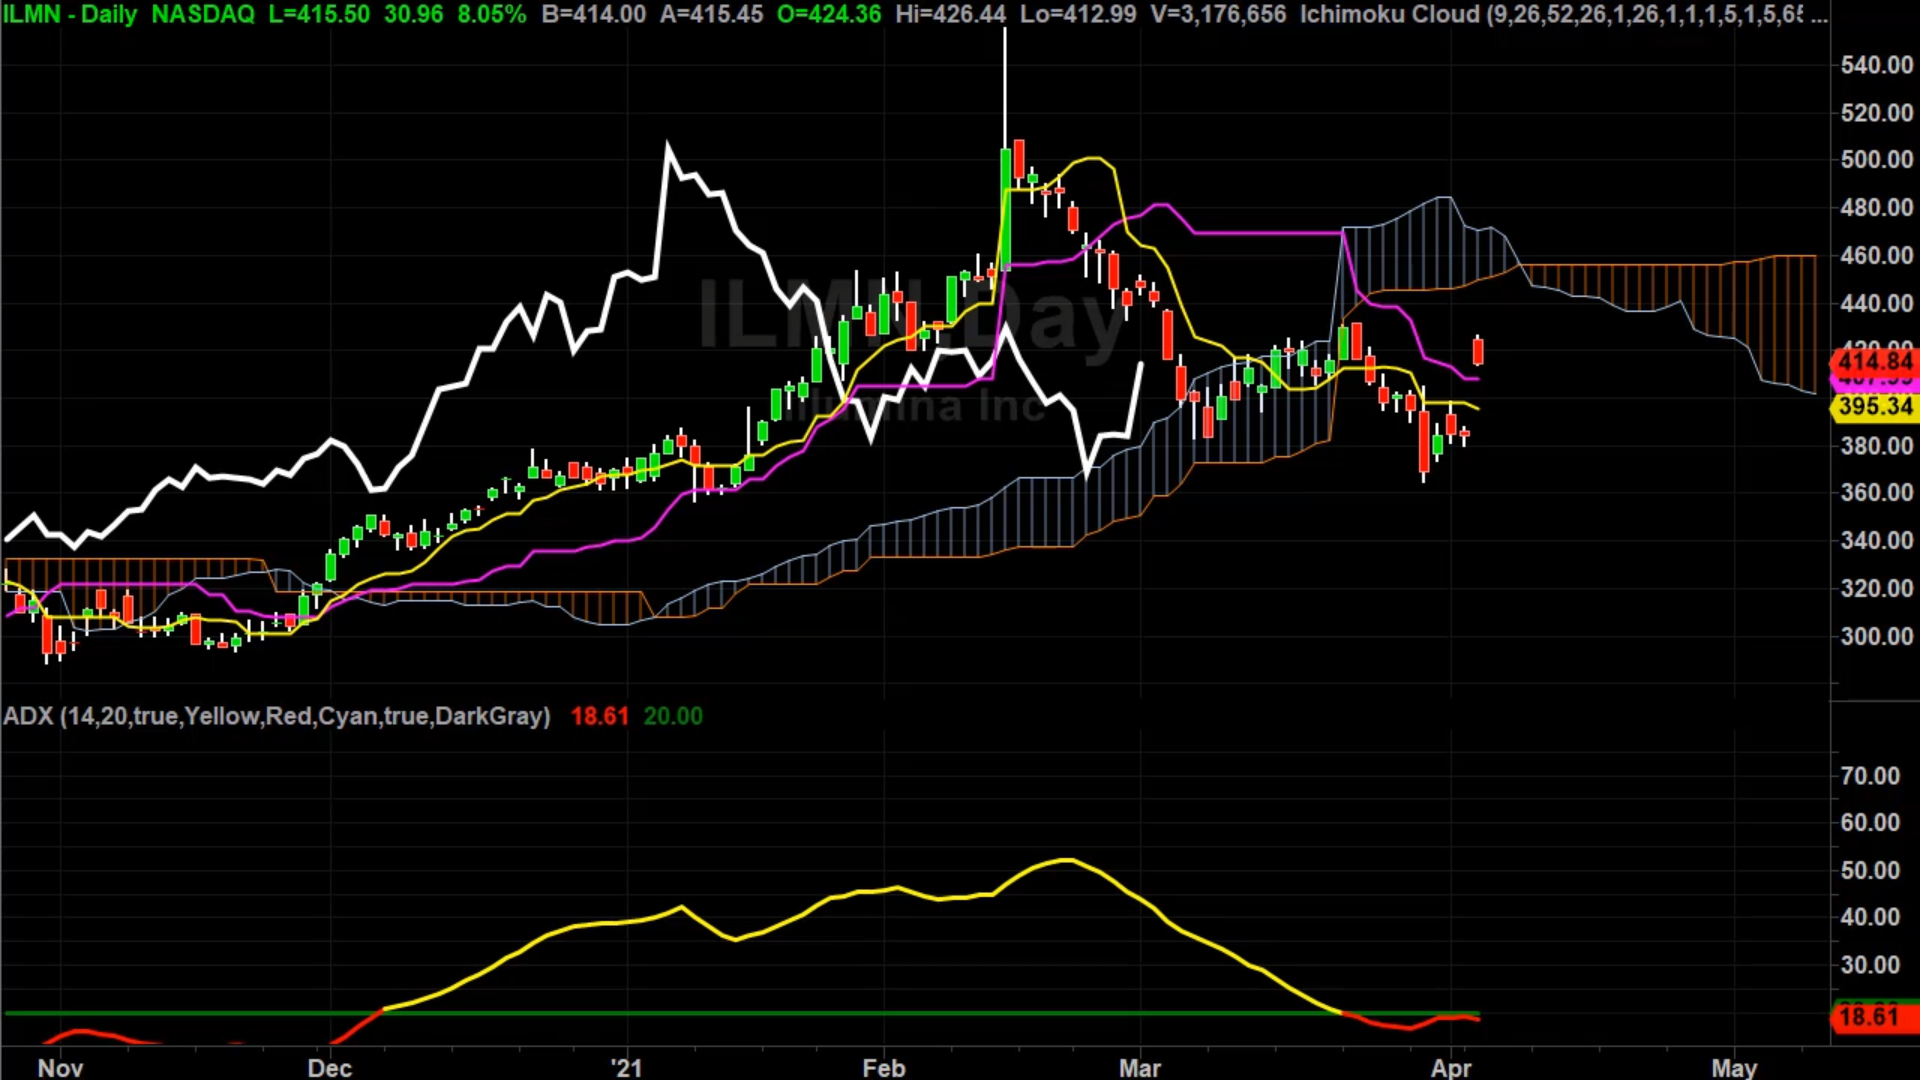The height and width of the screenshot is (1080, 1920).
Task: Click the Apr date axis label
Action: pyautogui.click(x=1451, y=1067)
